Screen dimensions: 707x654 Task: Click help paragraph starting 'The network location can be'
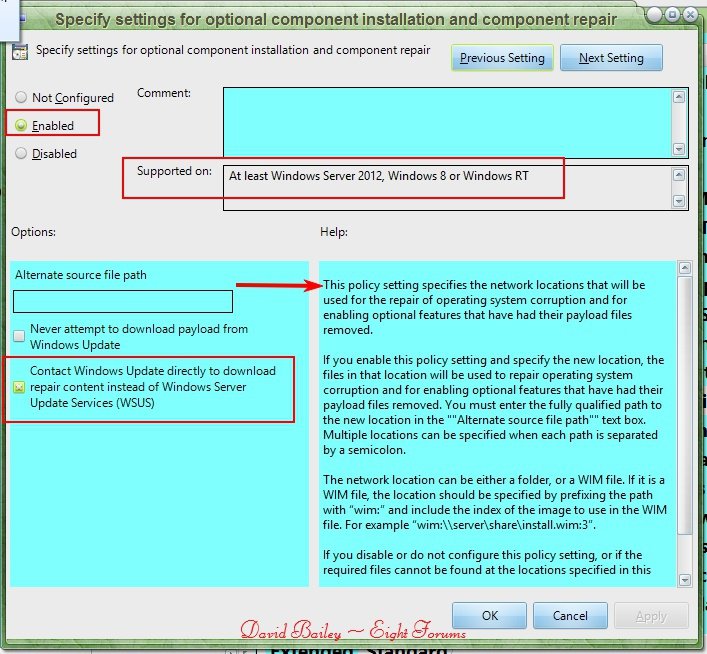[x=495, y=502]
